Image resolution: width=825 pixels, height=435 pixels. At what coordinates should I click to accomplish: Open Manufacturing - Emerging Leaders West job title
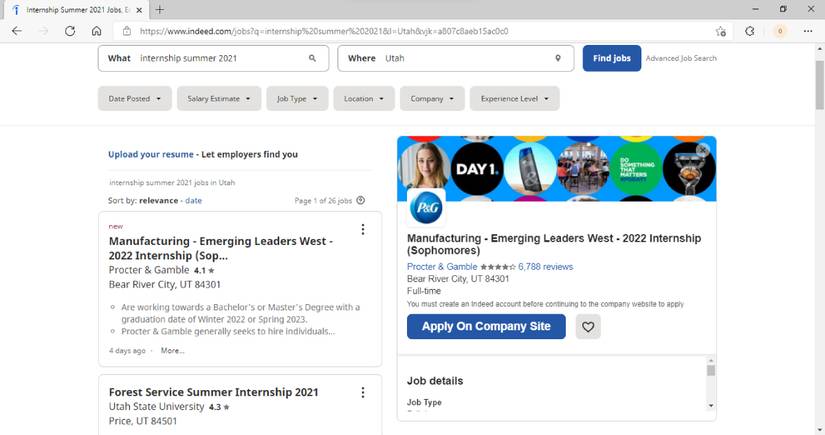220,248
